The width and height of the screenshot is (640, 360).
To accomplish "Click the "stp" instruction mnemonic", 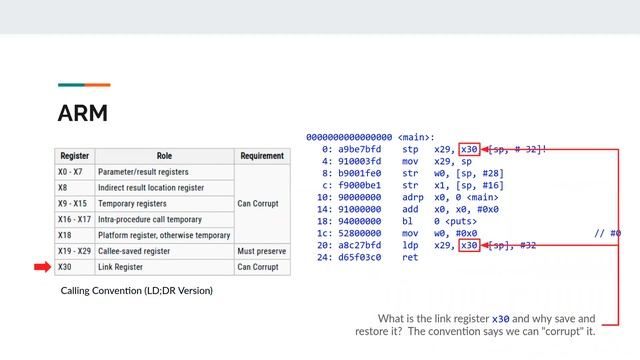I will click(410, 149).
